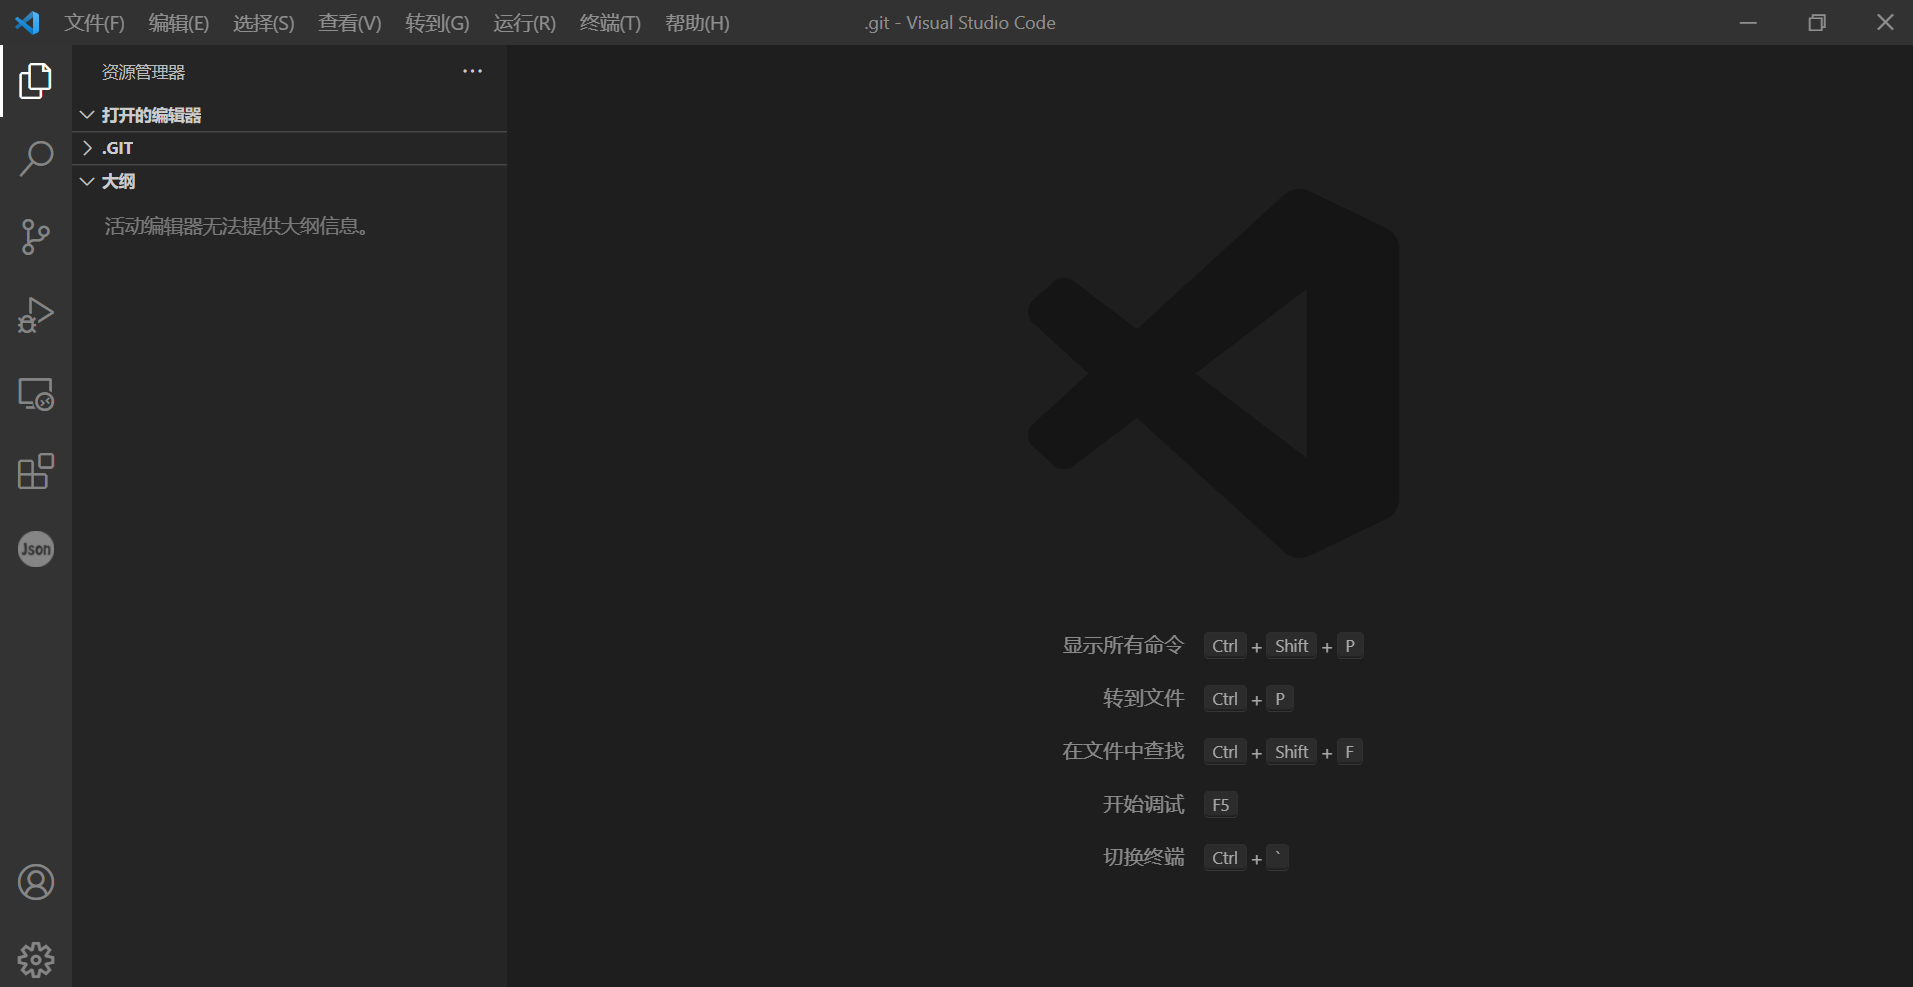
Task: Click the VS Code logo in title bar
Action: pyautogui.click(x=27, y=22)
